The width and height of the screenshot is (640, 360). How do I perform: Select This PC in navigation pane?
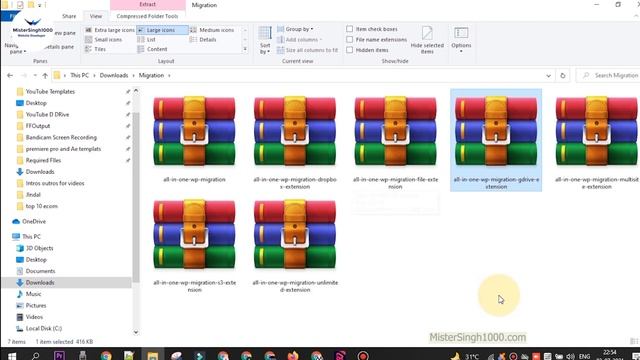[x=31, y=237]
